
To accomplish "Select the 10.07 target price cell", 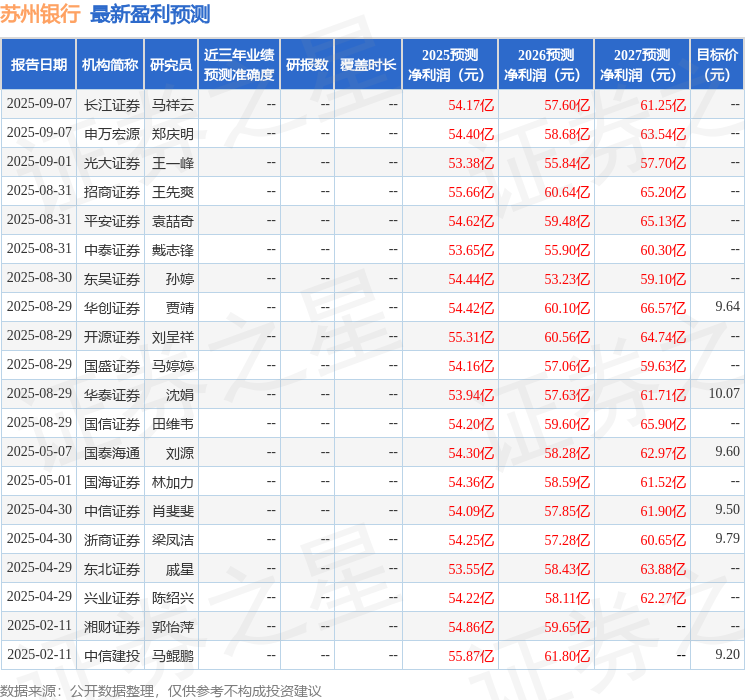I will 723,394.
